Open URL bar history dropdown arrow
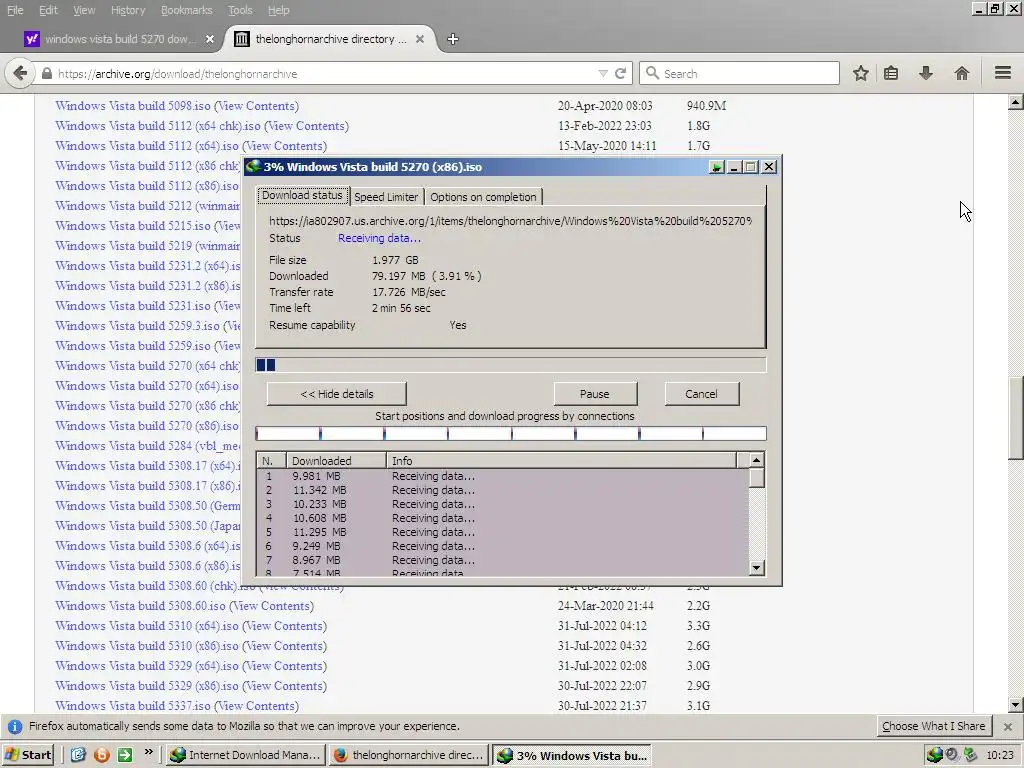This screenshot has height=768, width=1024. coord(603,74)
